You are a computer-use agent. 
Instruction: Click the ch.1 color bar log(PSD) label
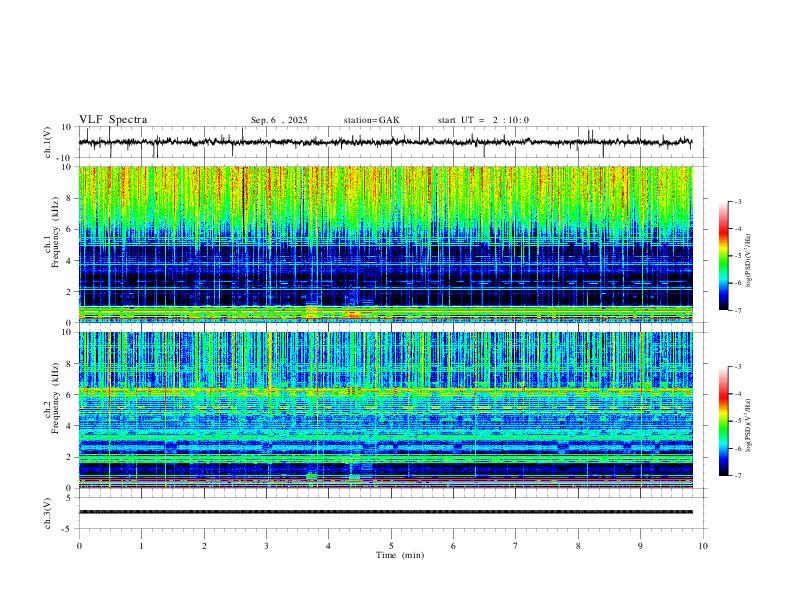(749, 261)
